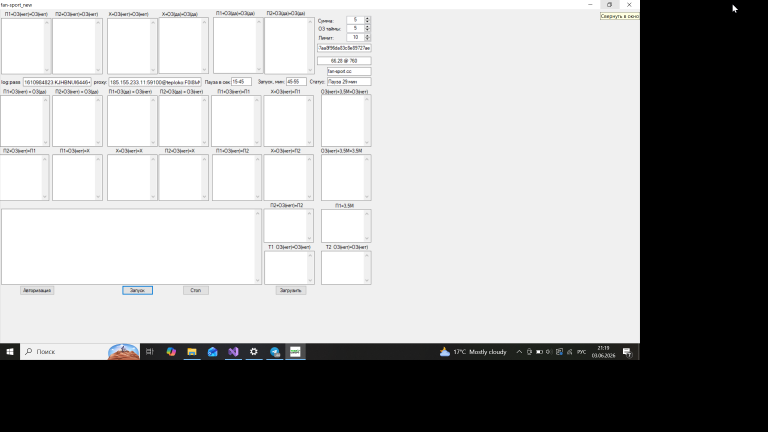Decrease the ОЗ таймы spinner value
Viewport: 768px width, 432px height.
(x=367, y=30)
